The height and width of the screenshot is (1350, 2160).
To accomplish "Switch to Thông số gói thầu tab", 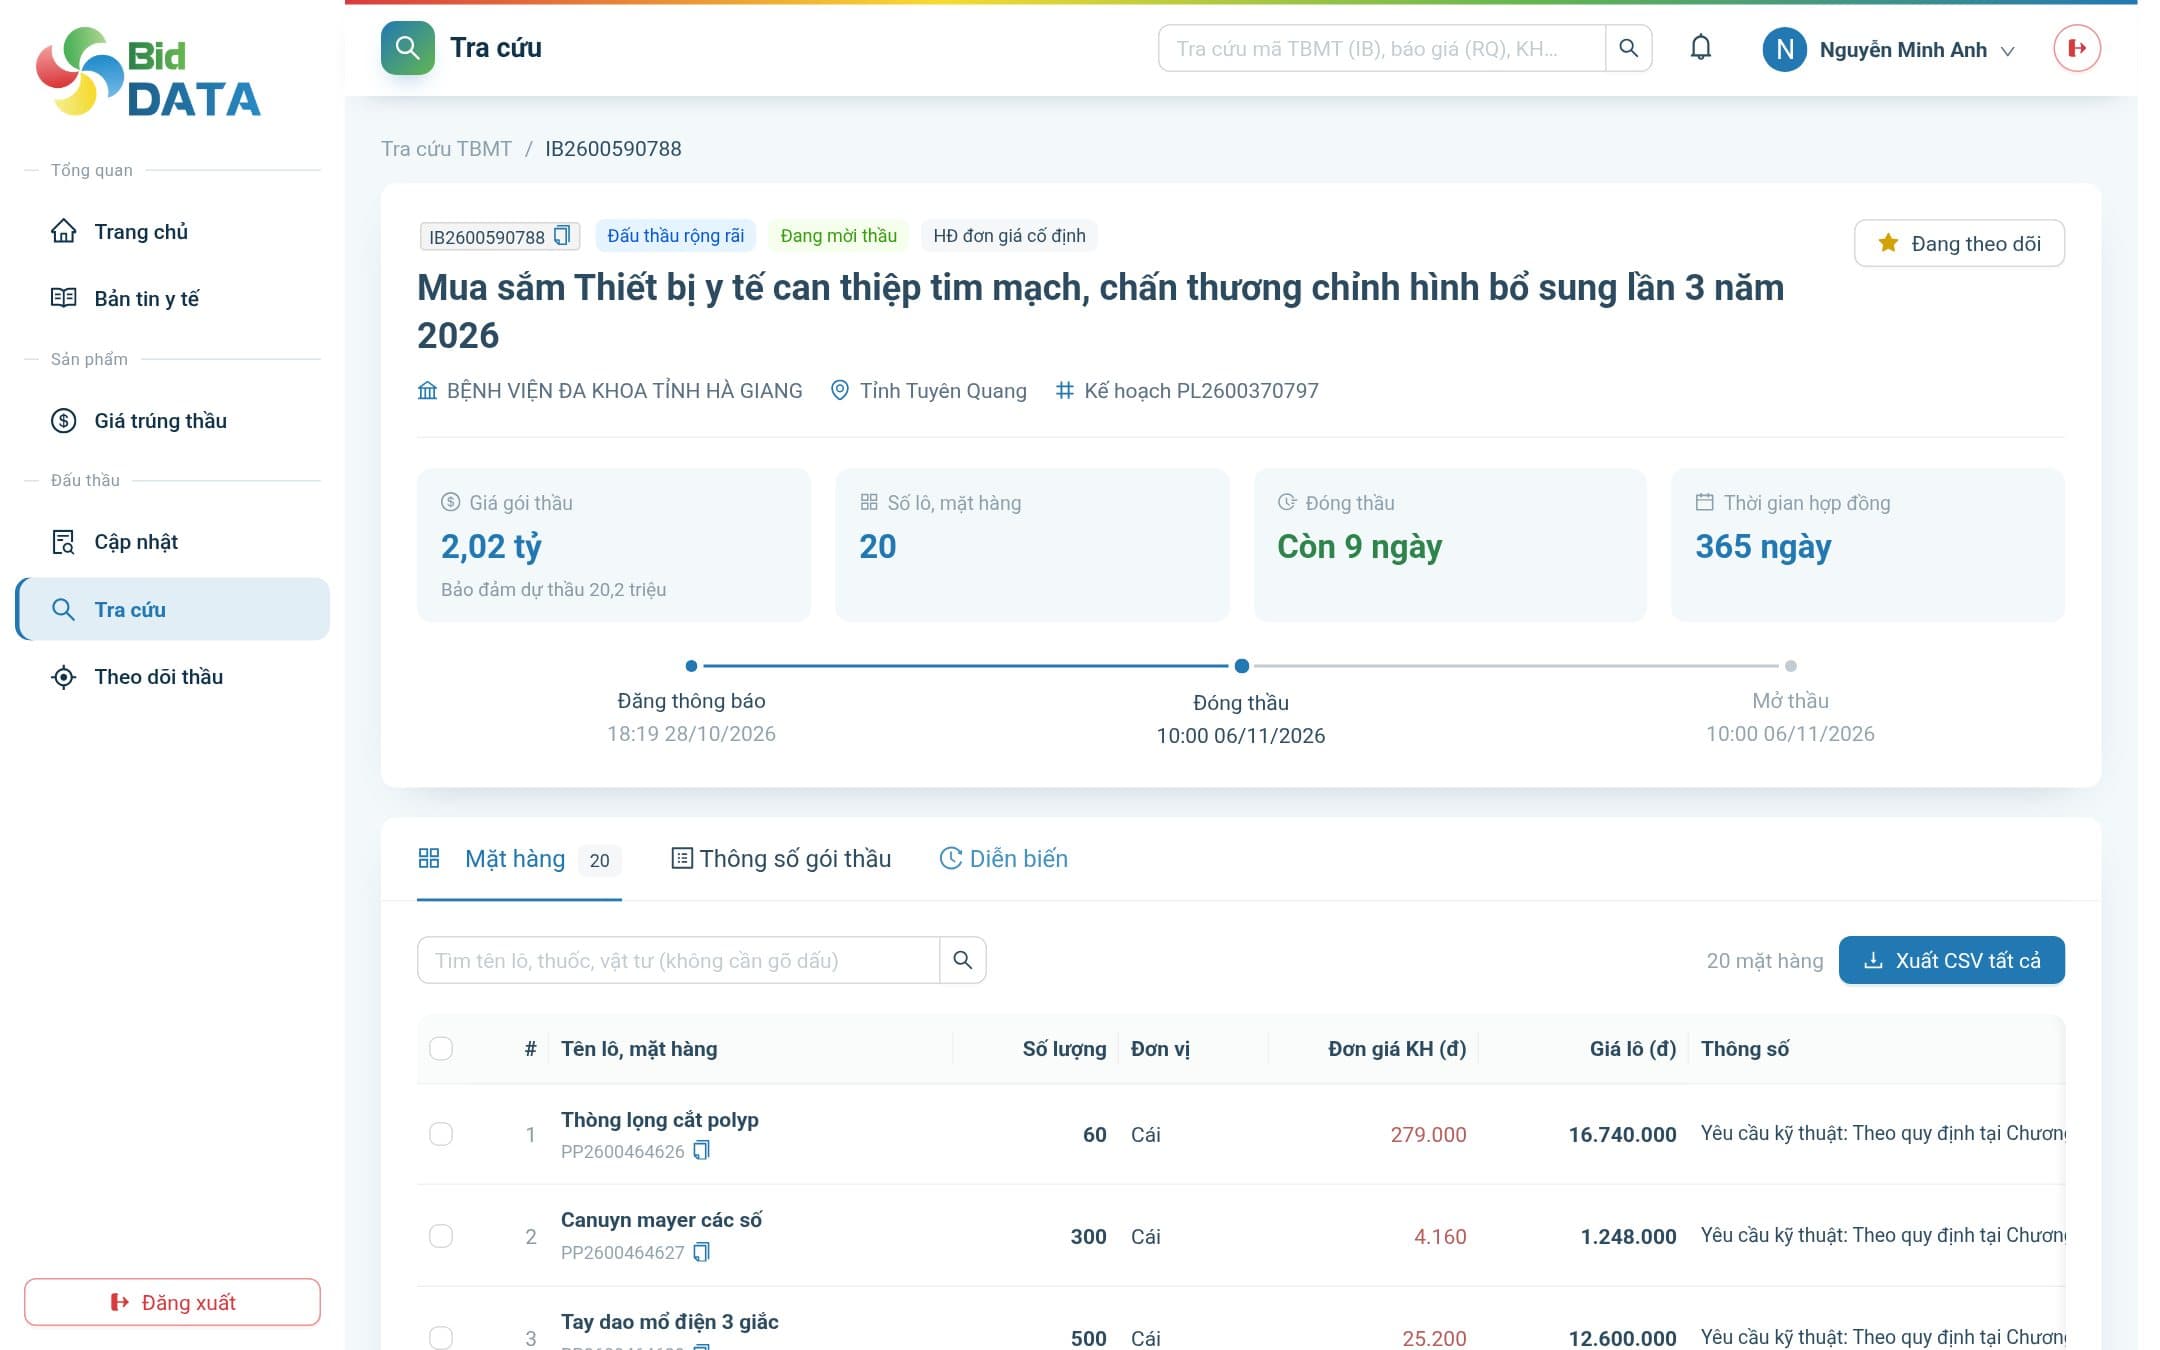I will click(x=780, y=859).
